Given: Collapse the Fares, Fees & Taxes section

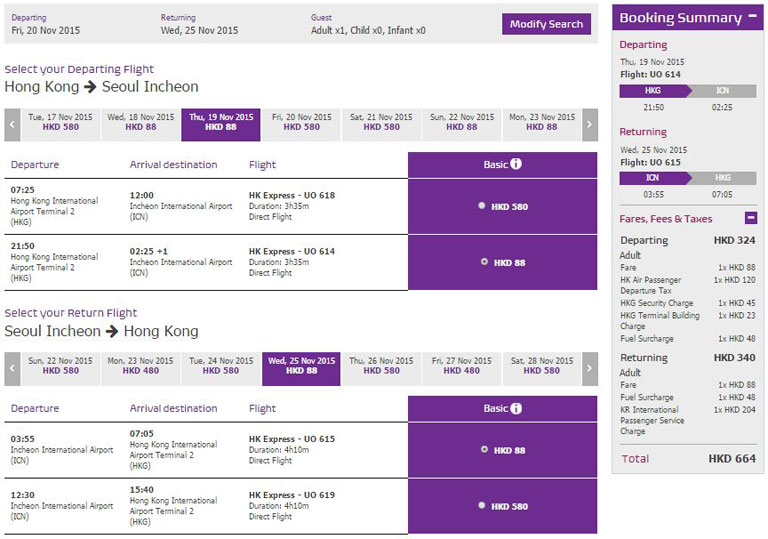Looking at the screenshot, I should click(751, 218).
